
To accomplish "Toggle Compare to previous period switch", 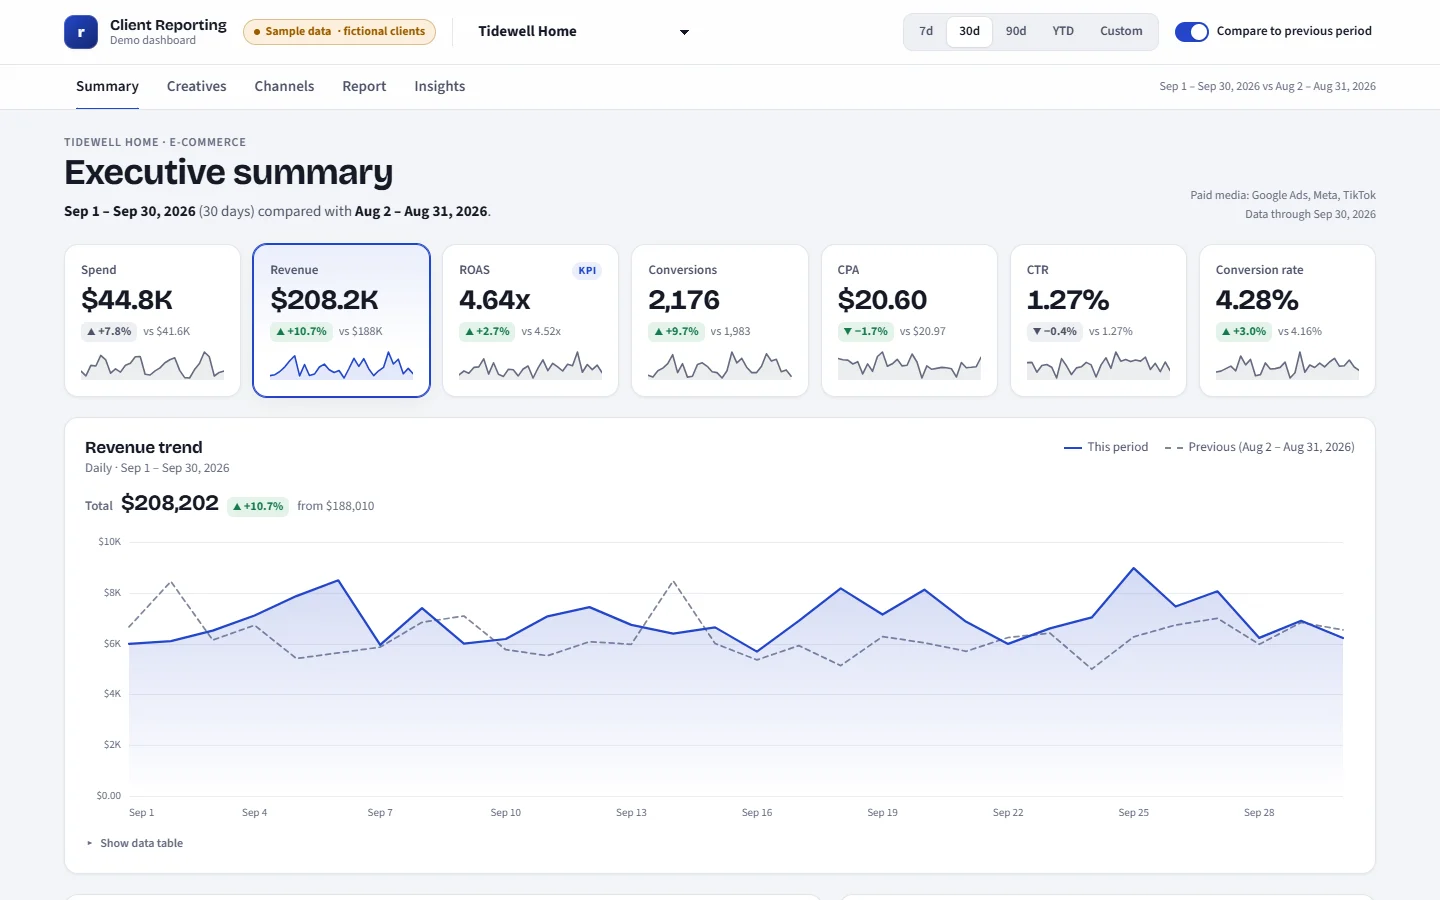I will [1192, 32].
